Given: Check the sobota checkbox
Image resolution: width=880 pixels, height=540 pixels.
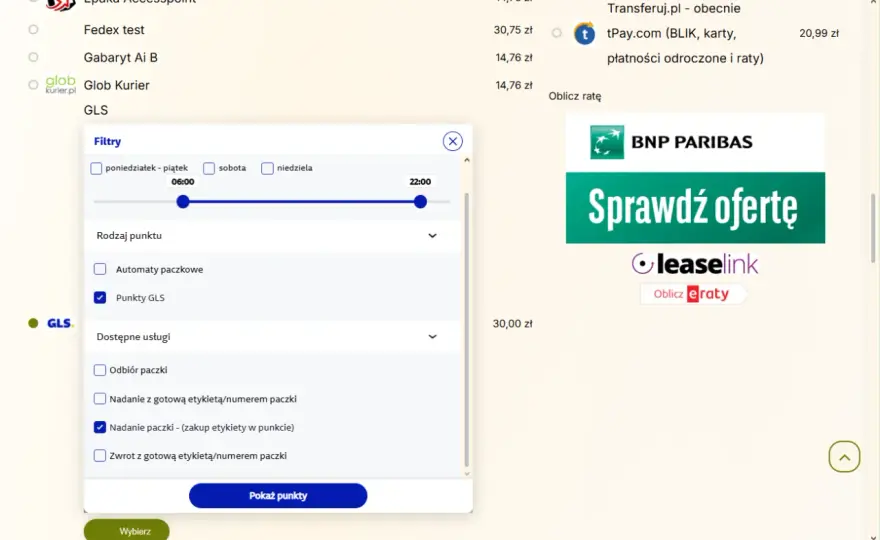Looking at the screenshot, I should (x=209, y=168).
